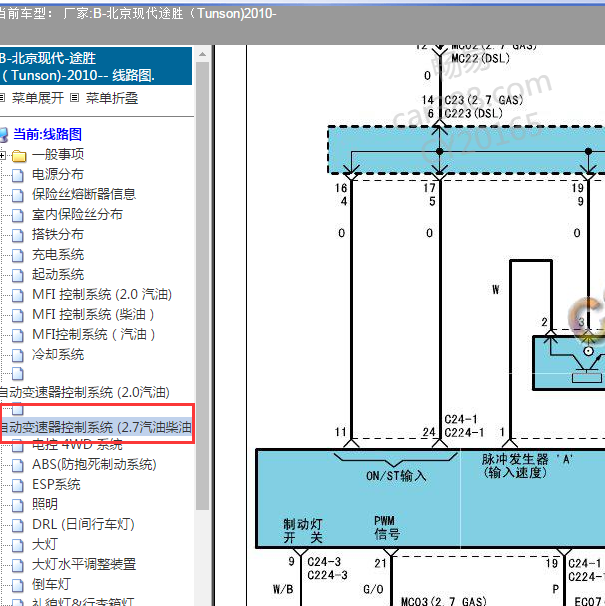Viewport: 605px width, 606px height.
Task: Click page icon beside ESP系统
Action: 18,486
